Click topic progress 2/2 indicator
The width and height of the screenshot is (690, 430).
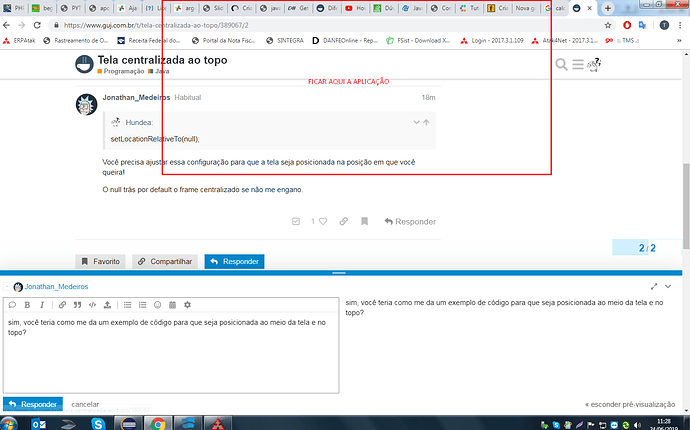647,248
